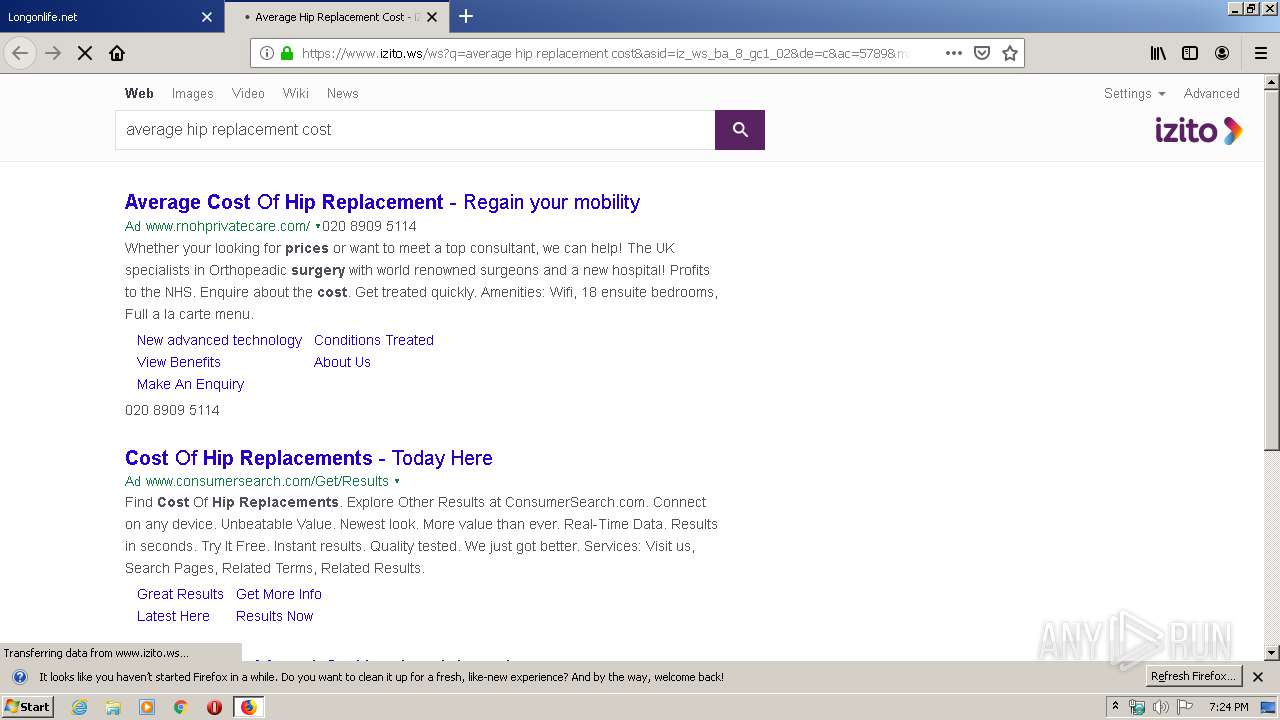
Task: Open the Firefox Account icon
Action: [x=1222, y=53]
